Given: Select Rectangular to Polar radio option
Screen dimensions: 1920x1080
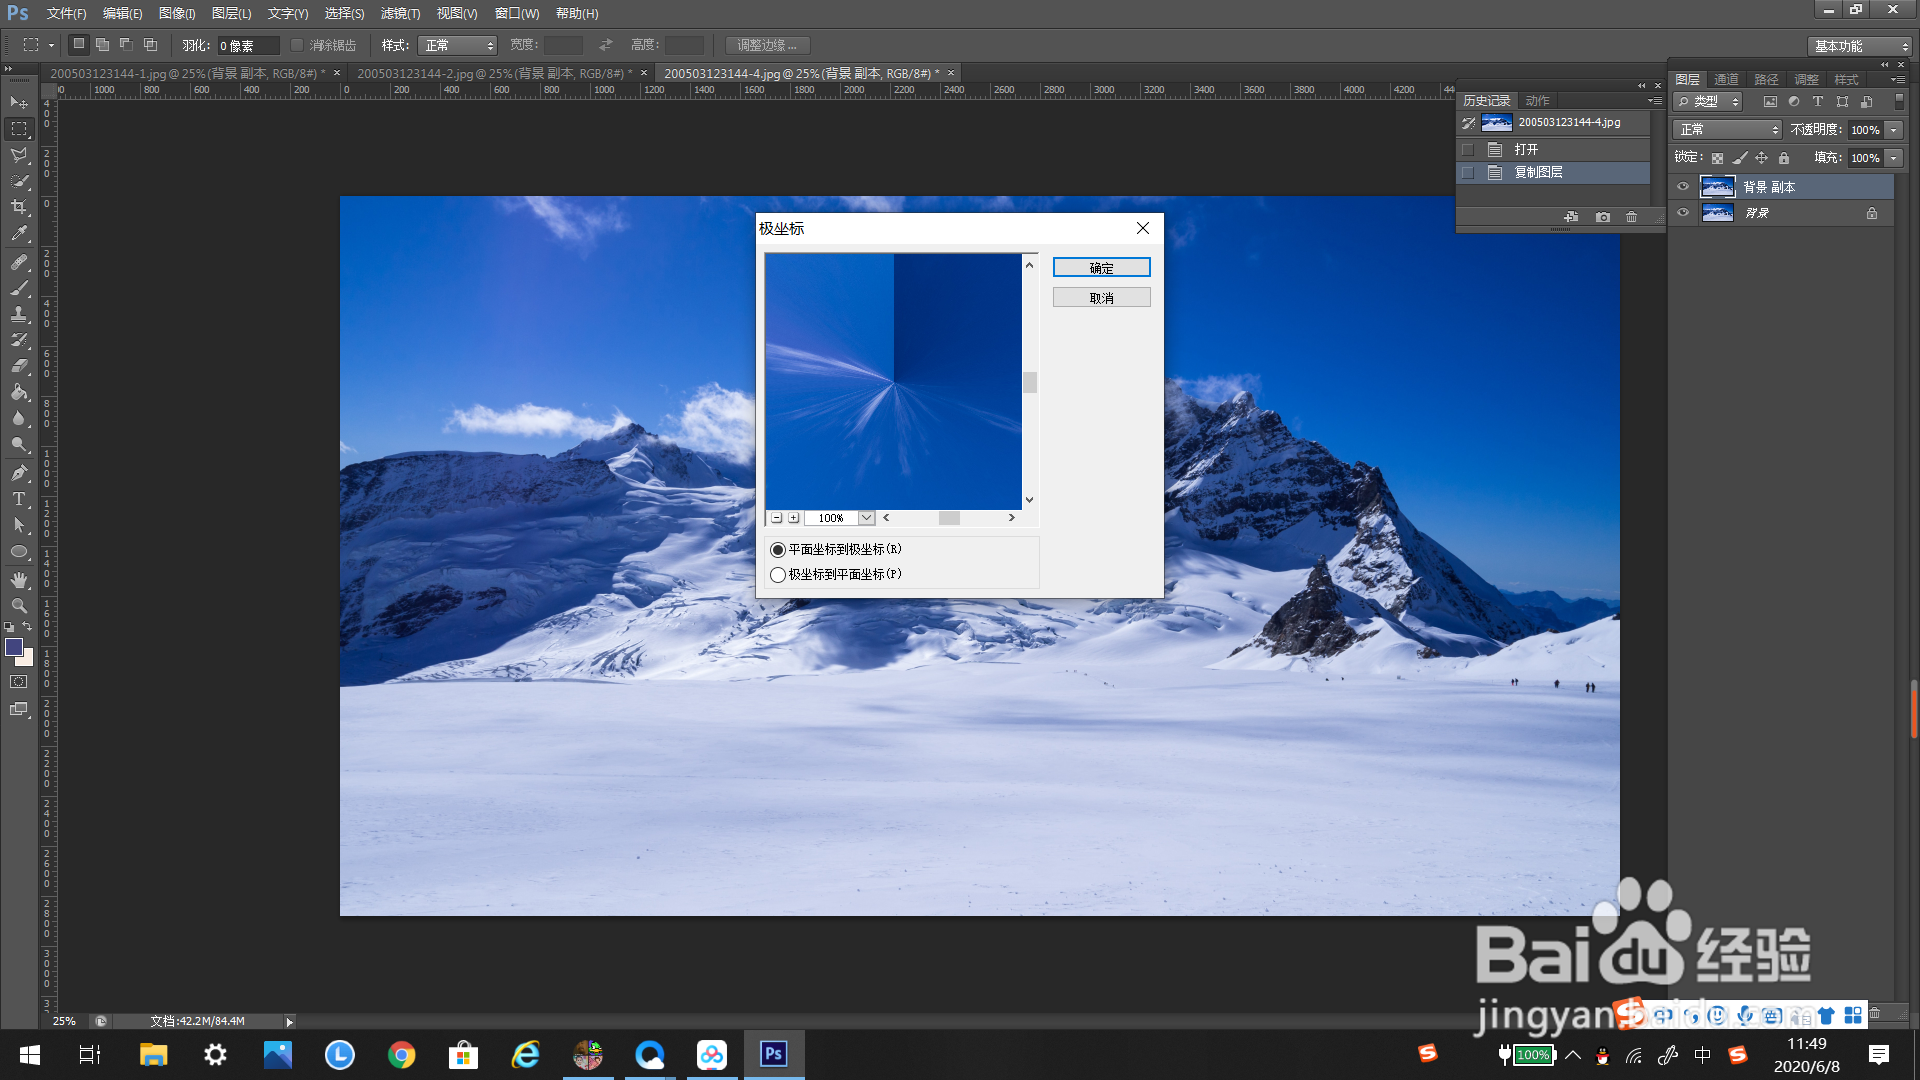Looking at the screenshot, I should click(778, 550).
